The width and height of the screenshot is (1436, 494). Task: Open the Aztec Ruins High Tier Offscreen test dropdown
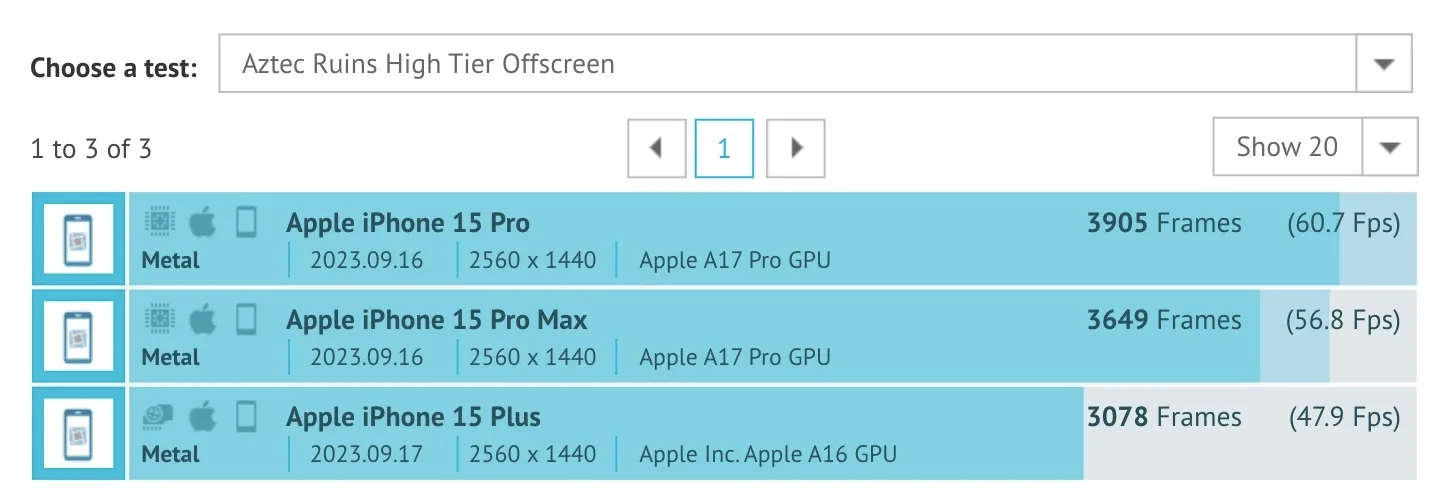[787, 65]
